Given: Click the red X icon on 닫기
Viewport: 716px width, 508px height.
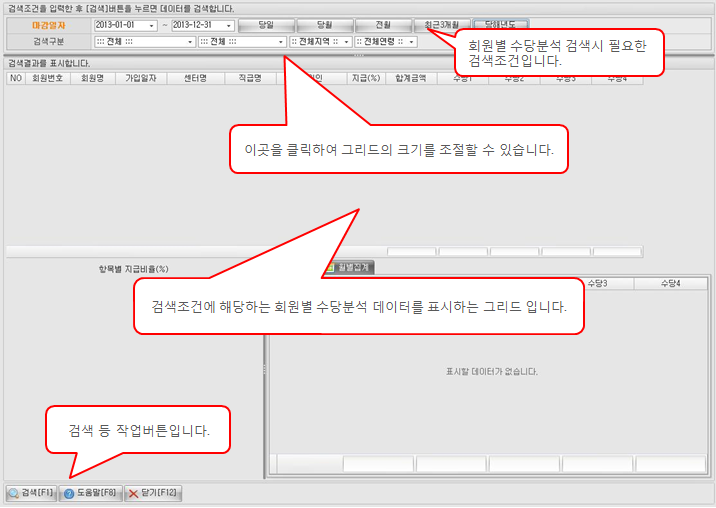Looking at the screenshot, I should (133, 494).
